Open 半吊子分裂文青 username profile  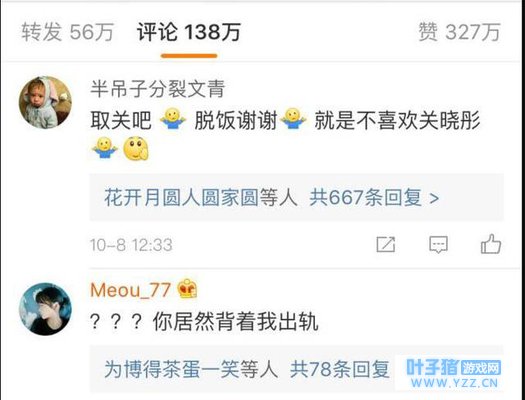(x=157, y=89)
